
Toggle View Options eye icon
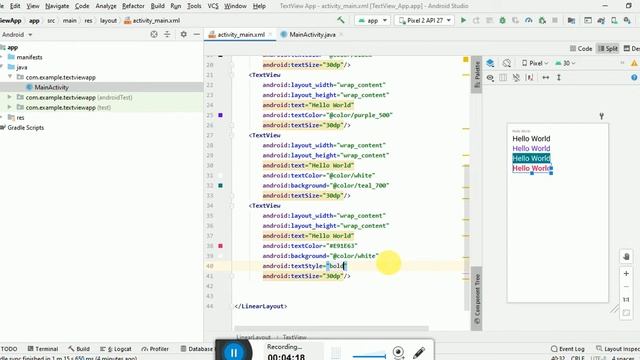click(490, 78)
